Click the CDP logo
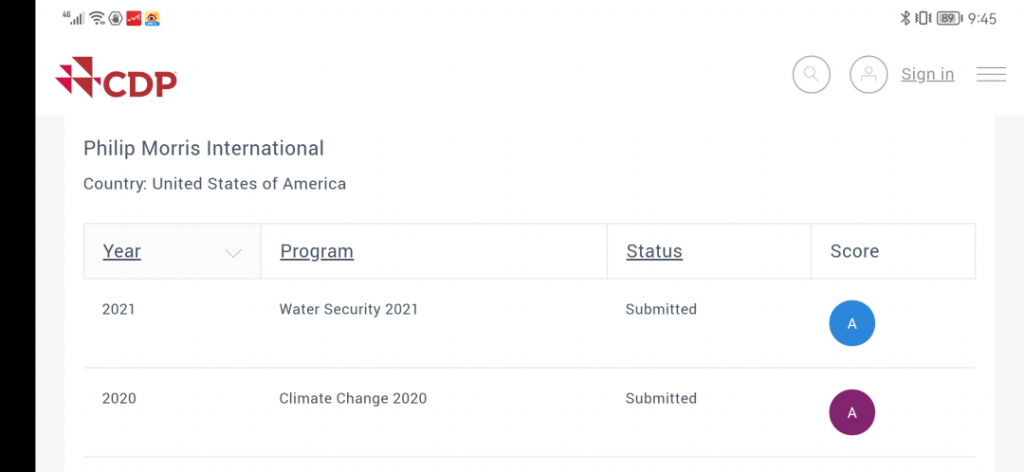1024x472 pixels. (x=116, y=77)
